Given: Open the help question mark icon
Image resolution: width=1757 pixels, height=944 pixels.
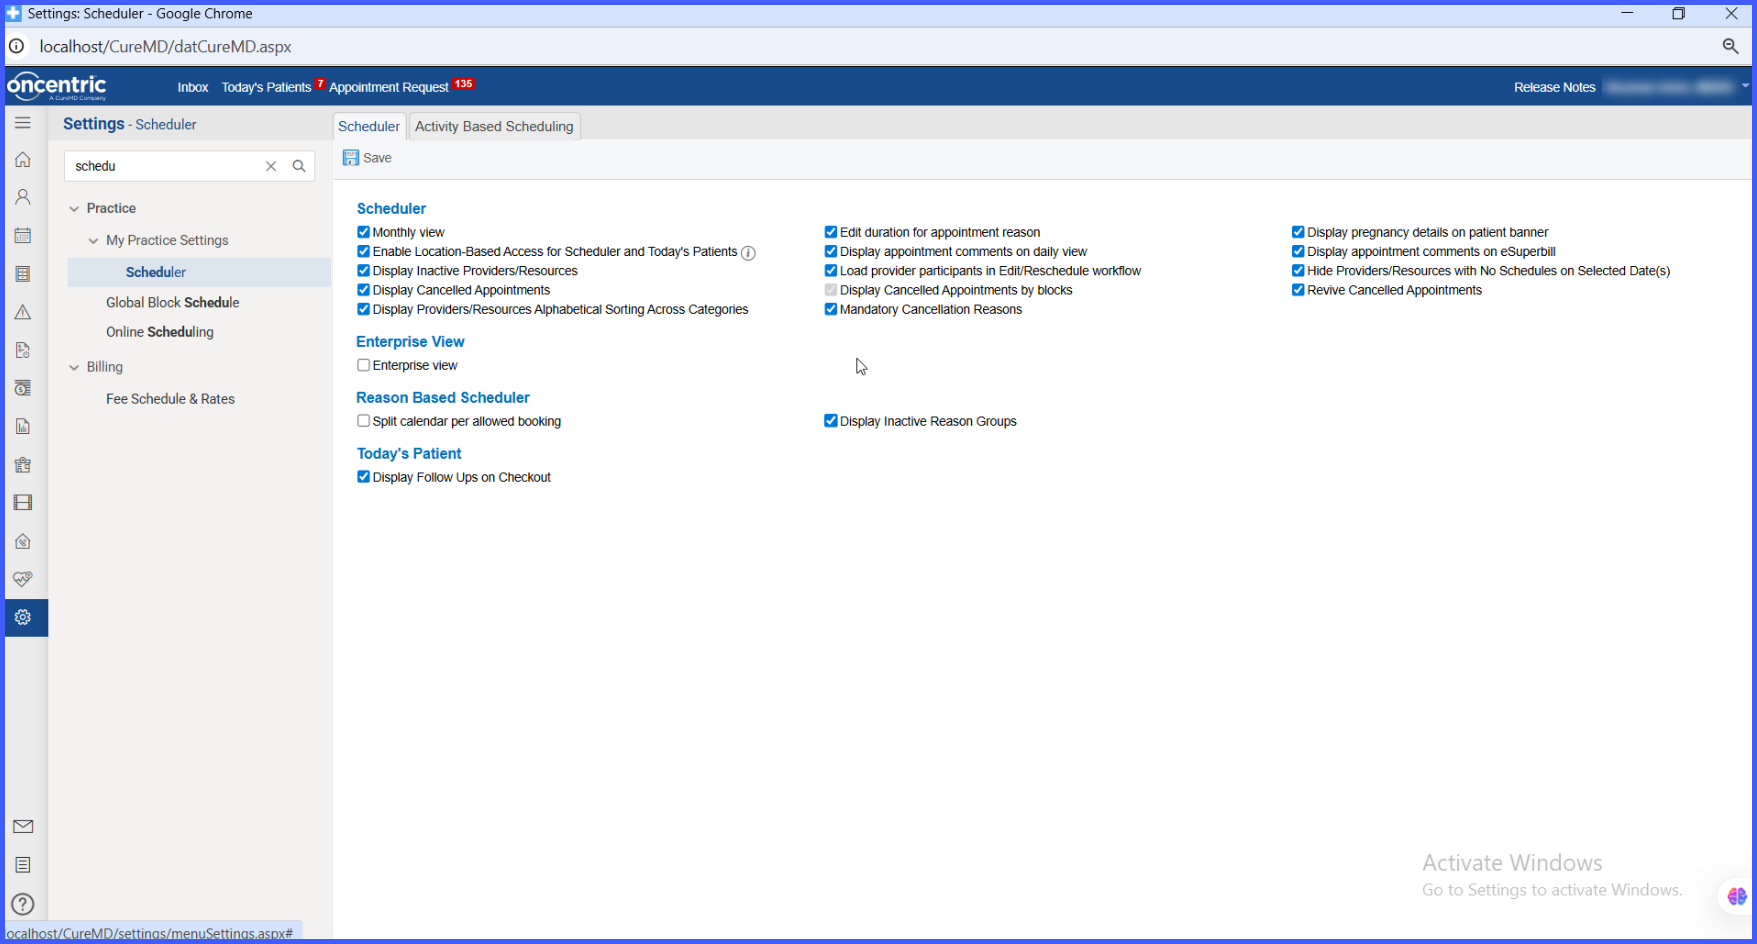Looking at the screenshot, I should (x=23, y=904).
